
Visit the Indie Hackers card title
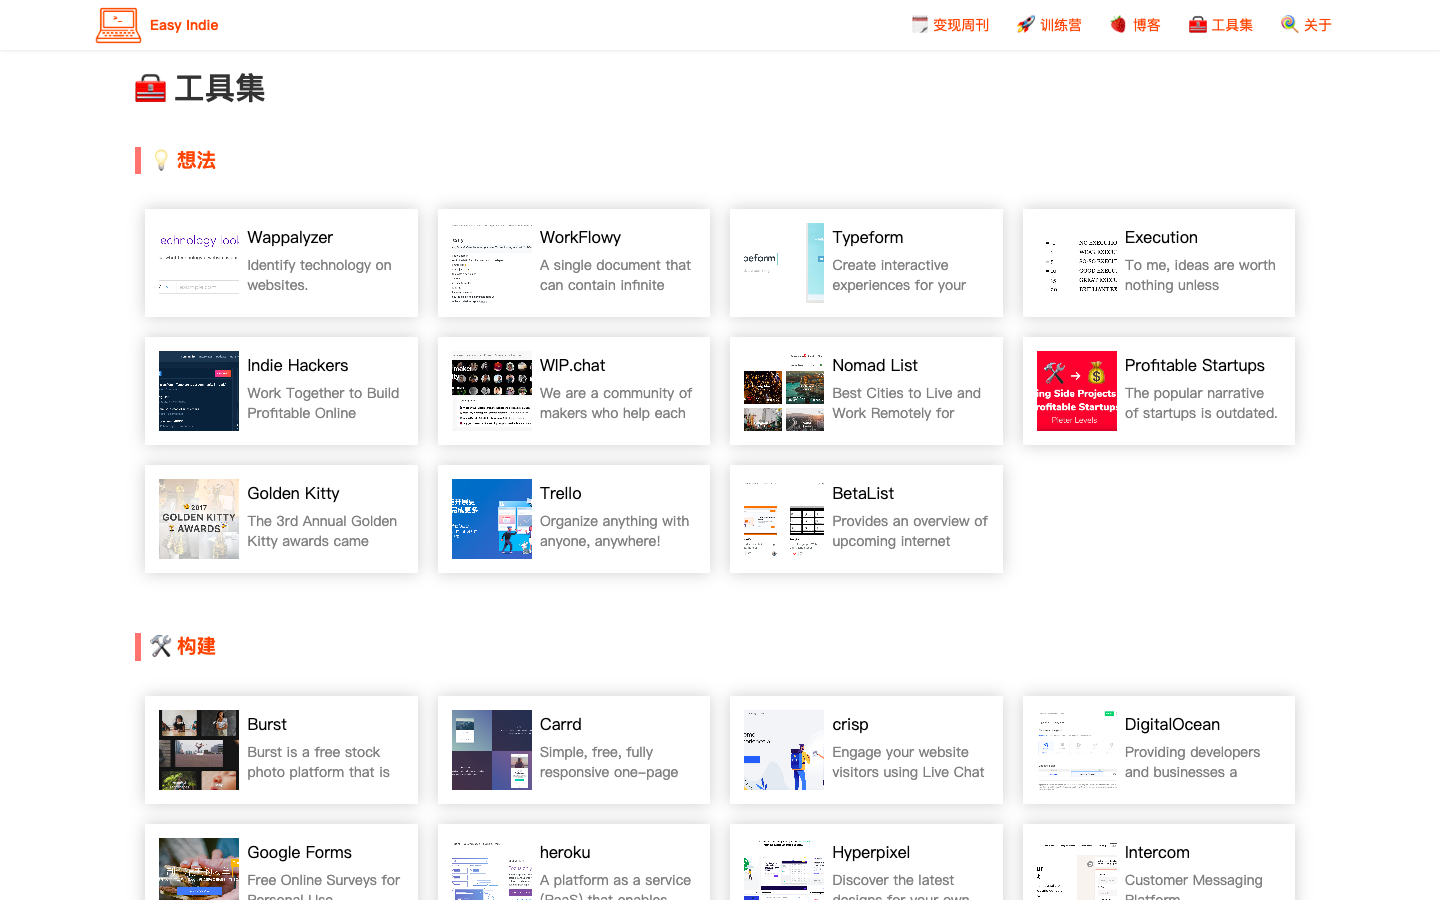(x=297, y=365)
